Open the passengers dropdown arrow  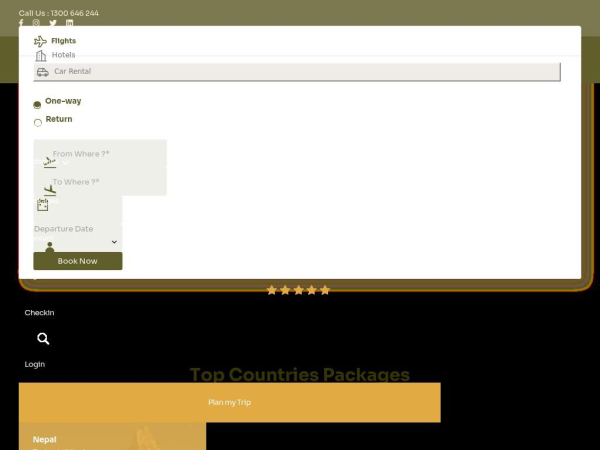(114, 242)
